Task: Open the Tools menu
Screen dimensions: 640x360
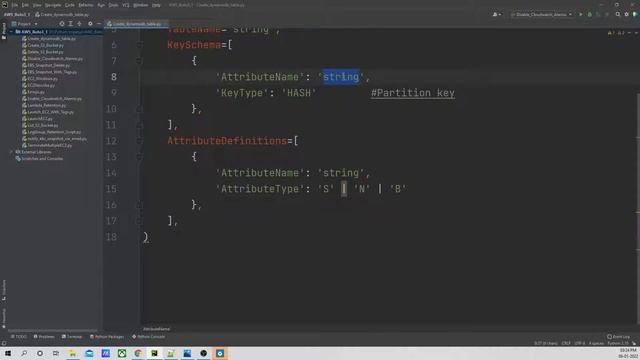Action: tap(113, 5)
